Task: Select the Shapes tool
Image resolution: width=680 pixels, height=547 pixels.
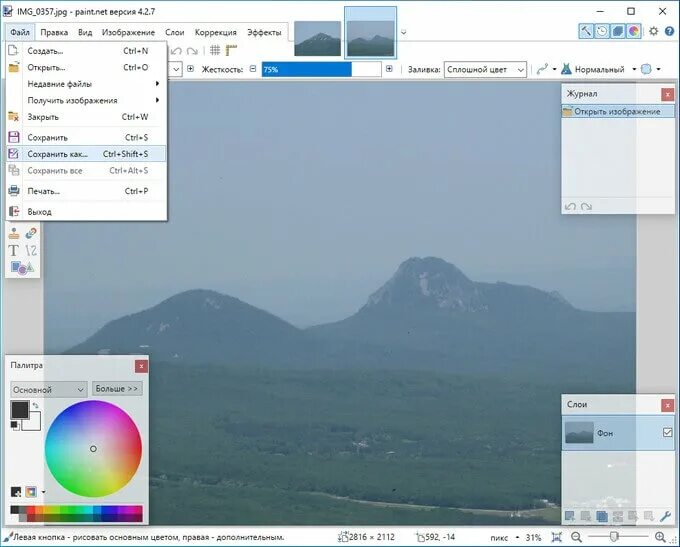Action: point(22,268)
